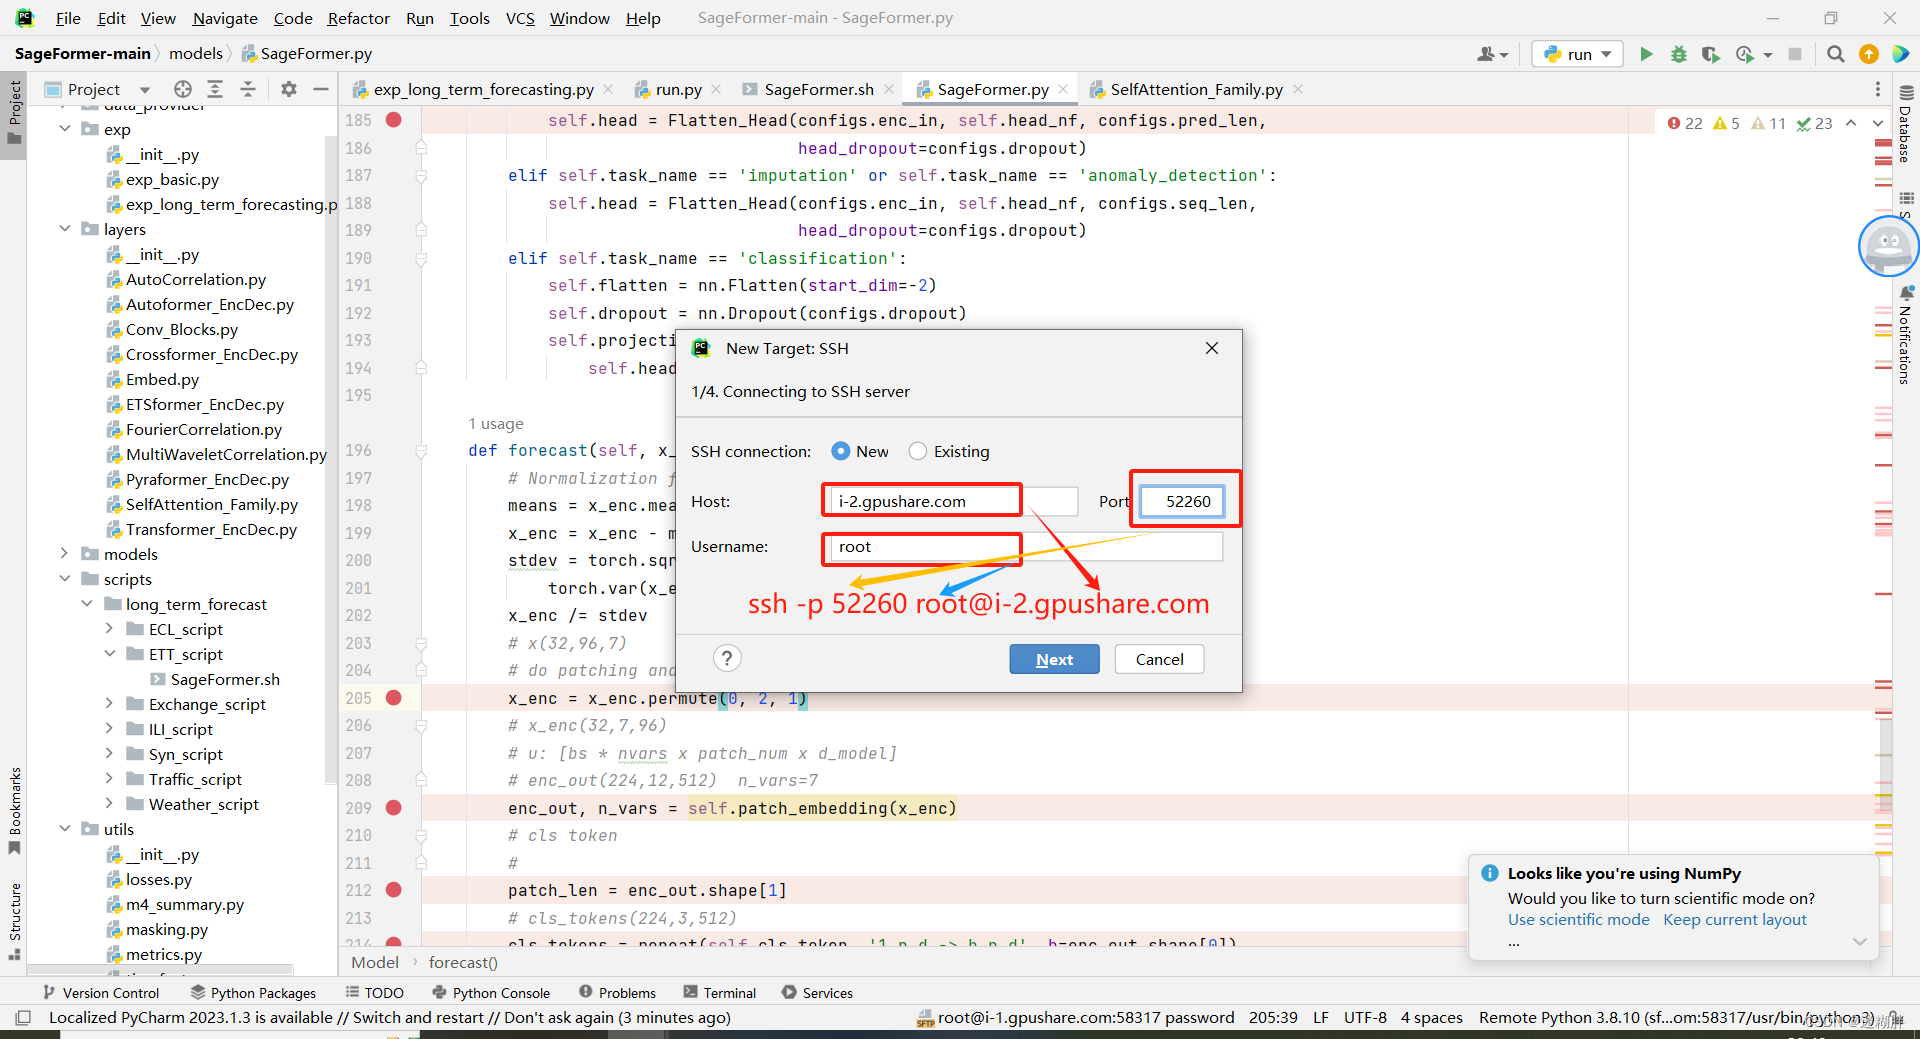Viewport: 1920px width, 1039px height.
Task: Collapse the layers folder
Action: pos(65,229)
